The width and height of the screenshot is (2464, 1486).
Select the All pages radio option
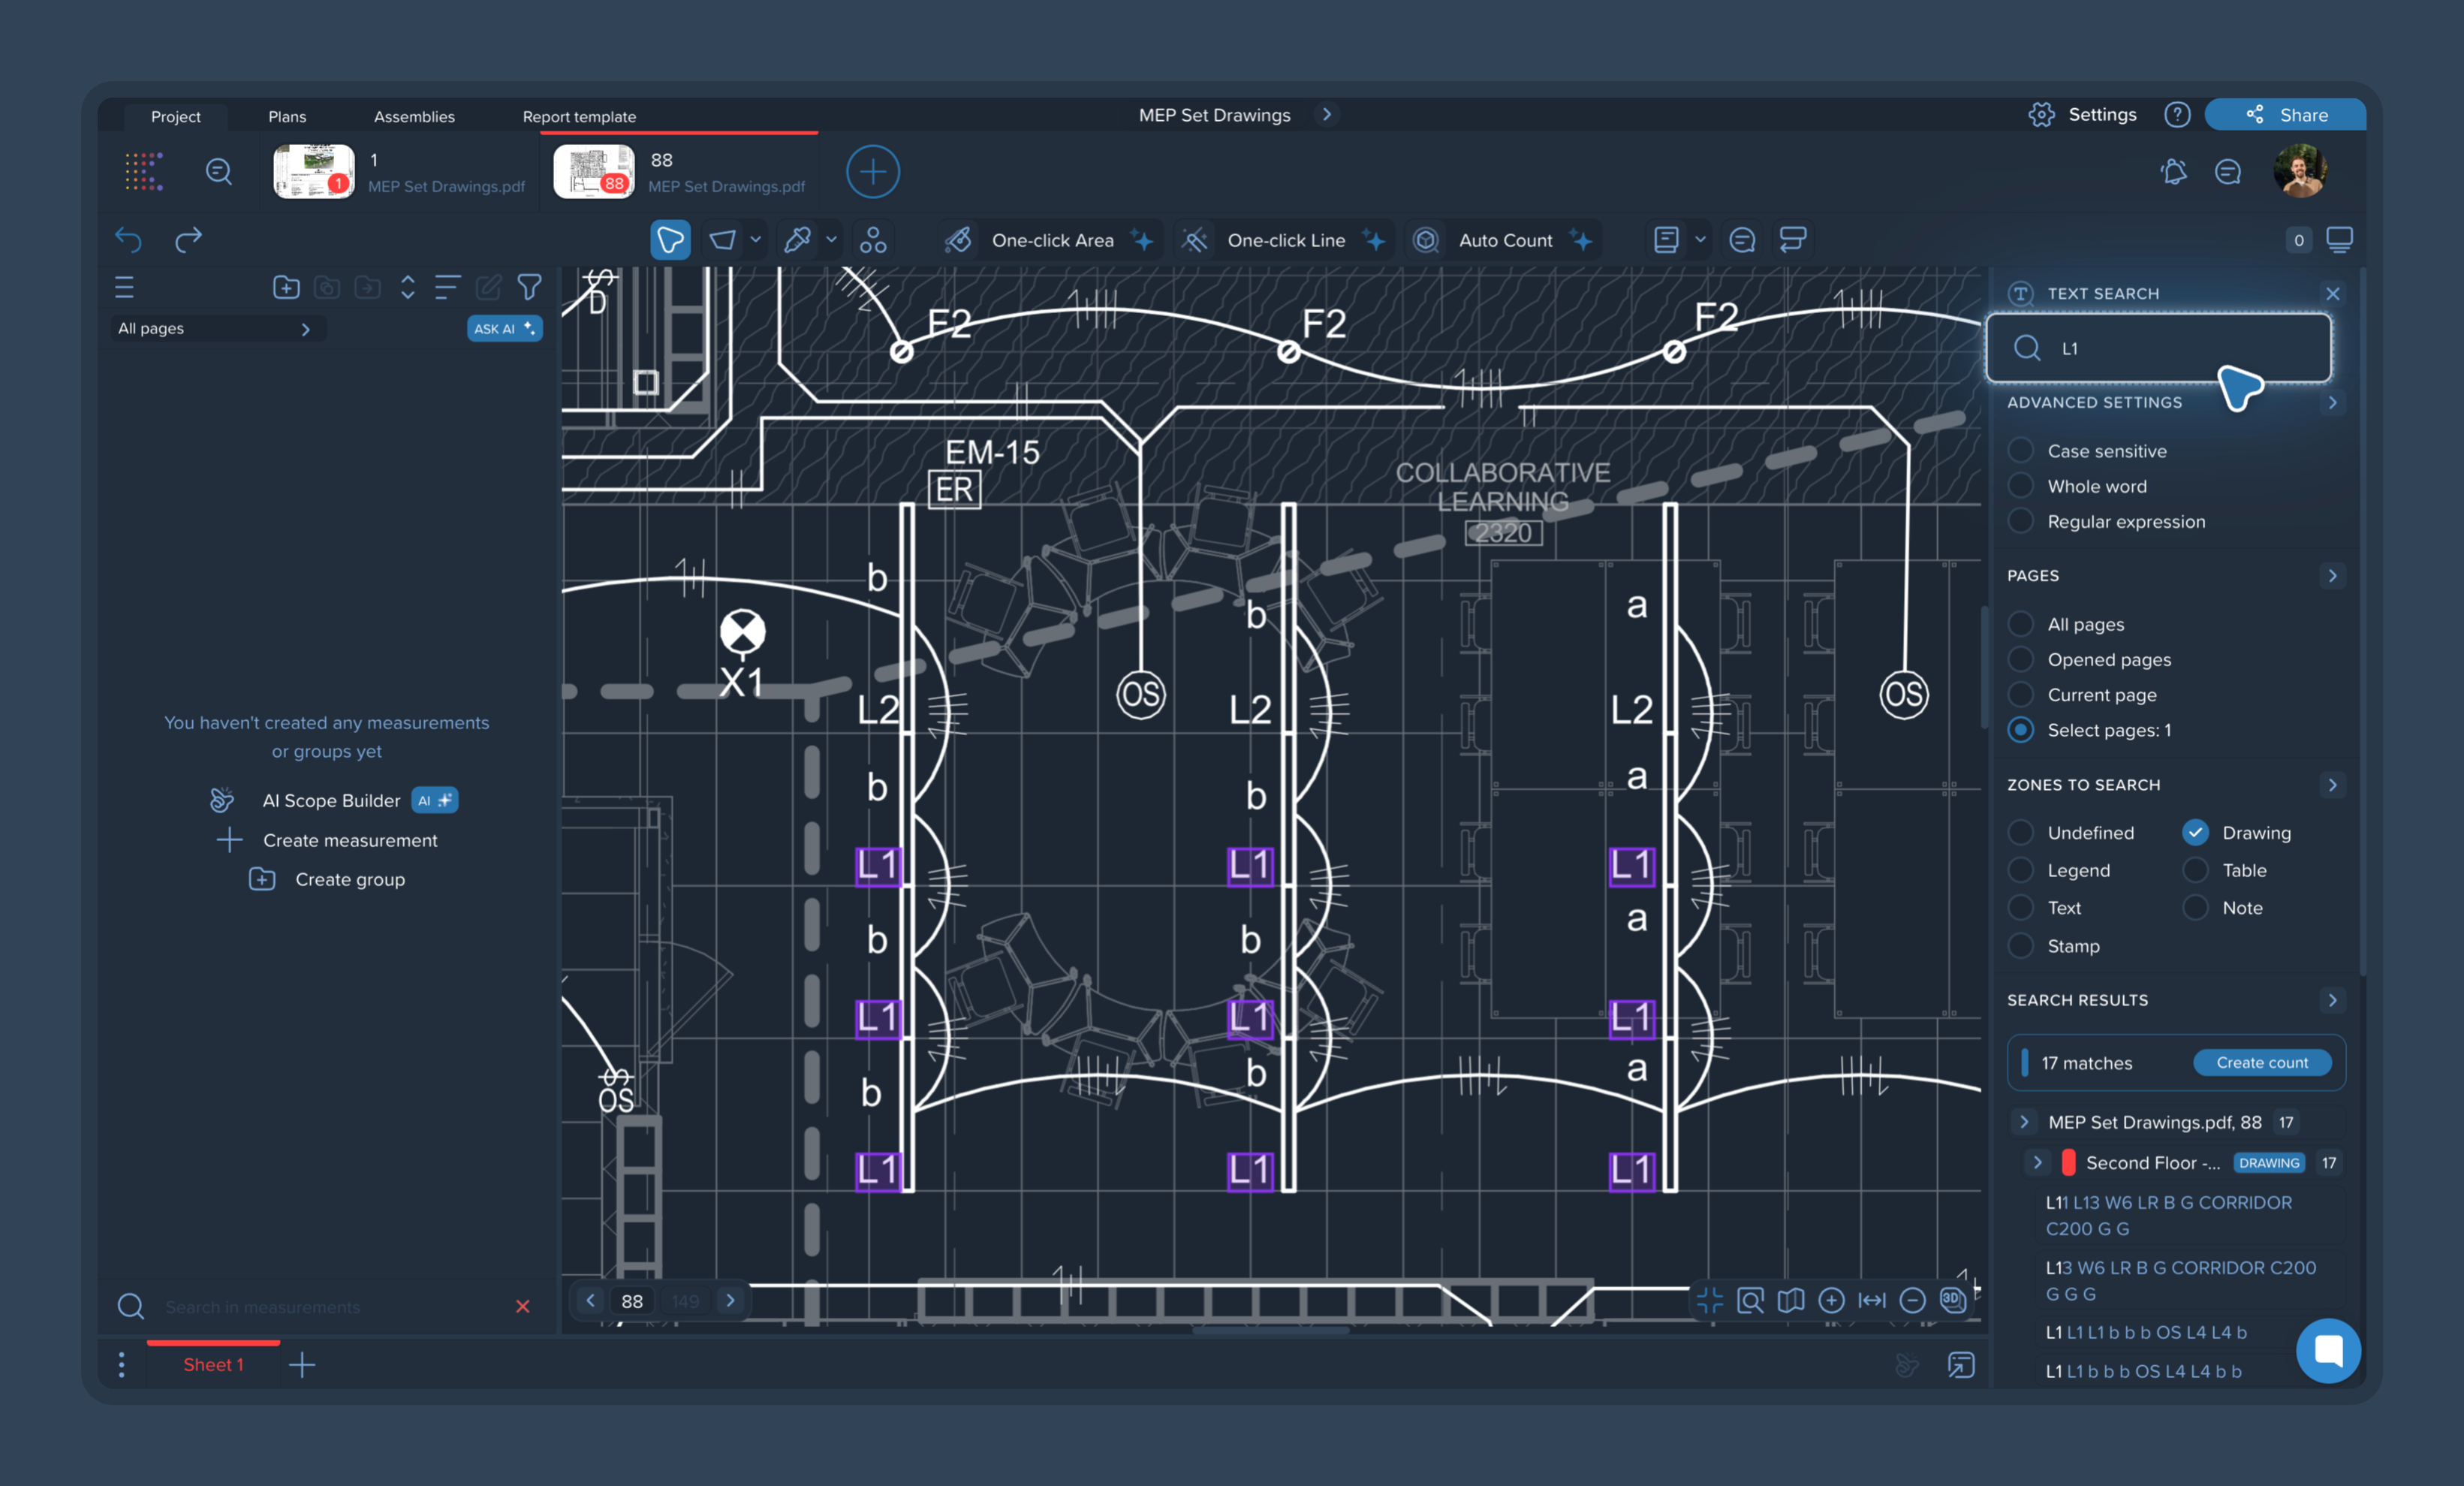(x=2021, y=624)
